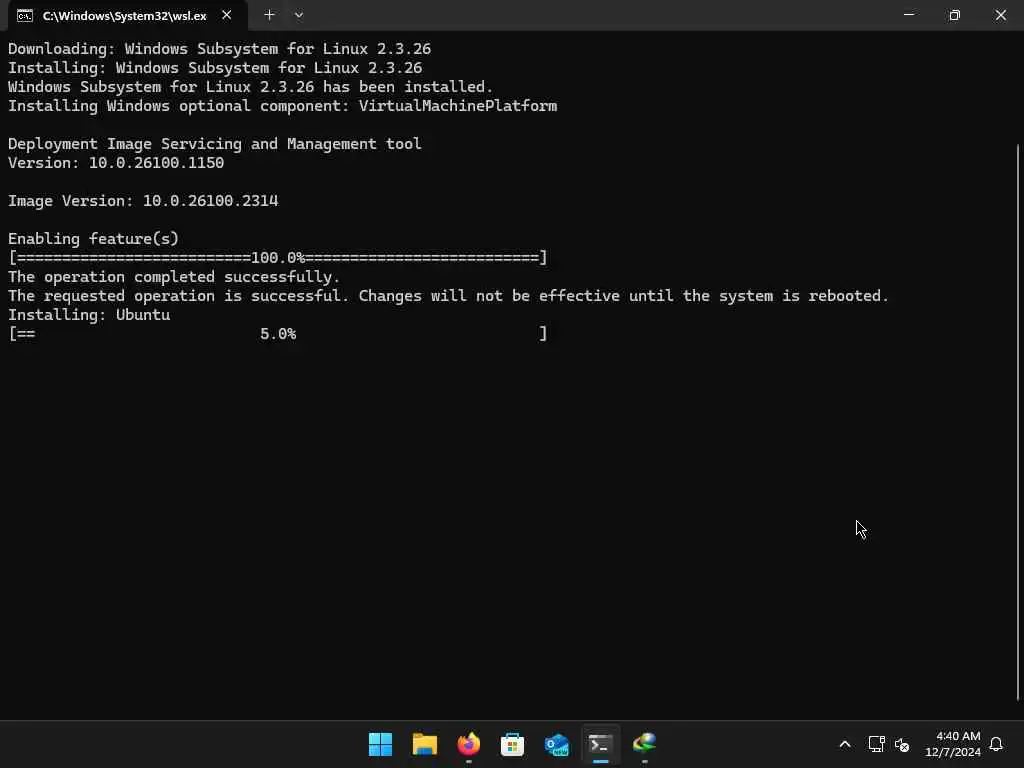Click "Image Version: 10.0.26100.2314" line
The image size is (1024, 768).
point(143,200)
